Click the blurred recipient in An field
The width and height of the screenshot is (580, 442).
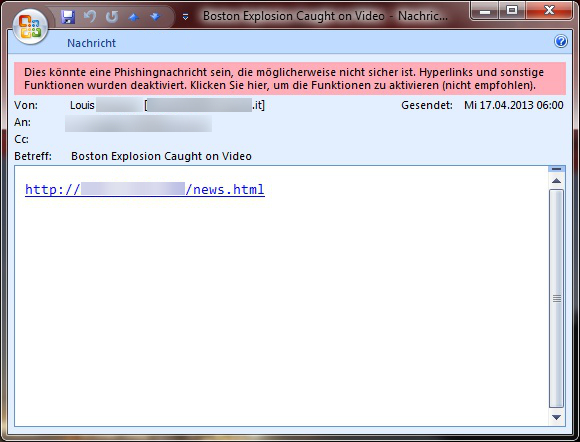138,123
